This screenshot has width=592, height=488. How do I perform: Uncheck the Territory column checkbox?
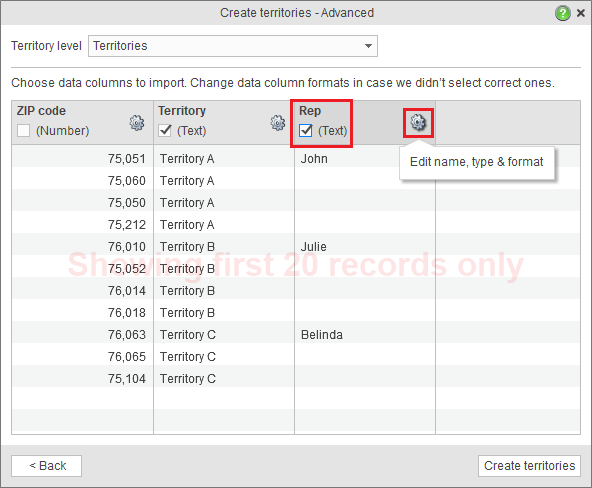coord(165,131)
